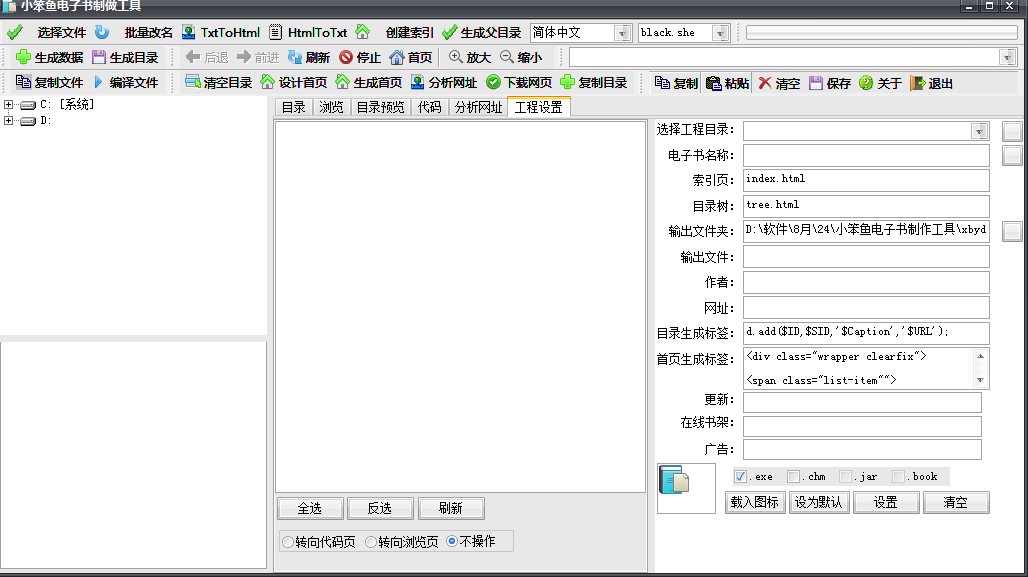Click the book icon thumbnail preview
Viewport: 1028px width, 577px height.
point(685,488)
